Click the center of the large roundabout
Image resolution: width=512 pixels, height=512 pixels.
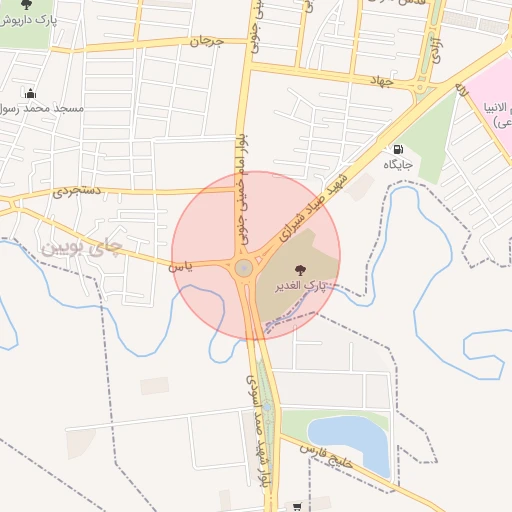tap(244, 268)
